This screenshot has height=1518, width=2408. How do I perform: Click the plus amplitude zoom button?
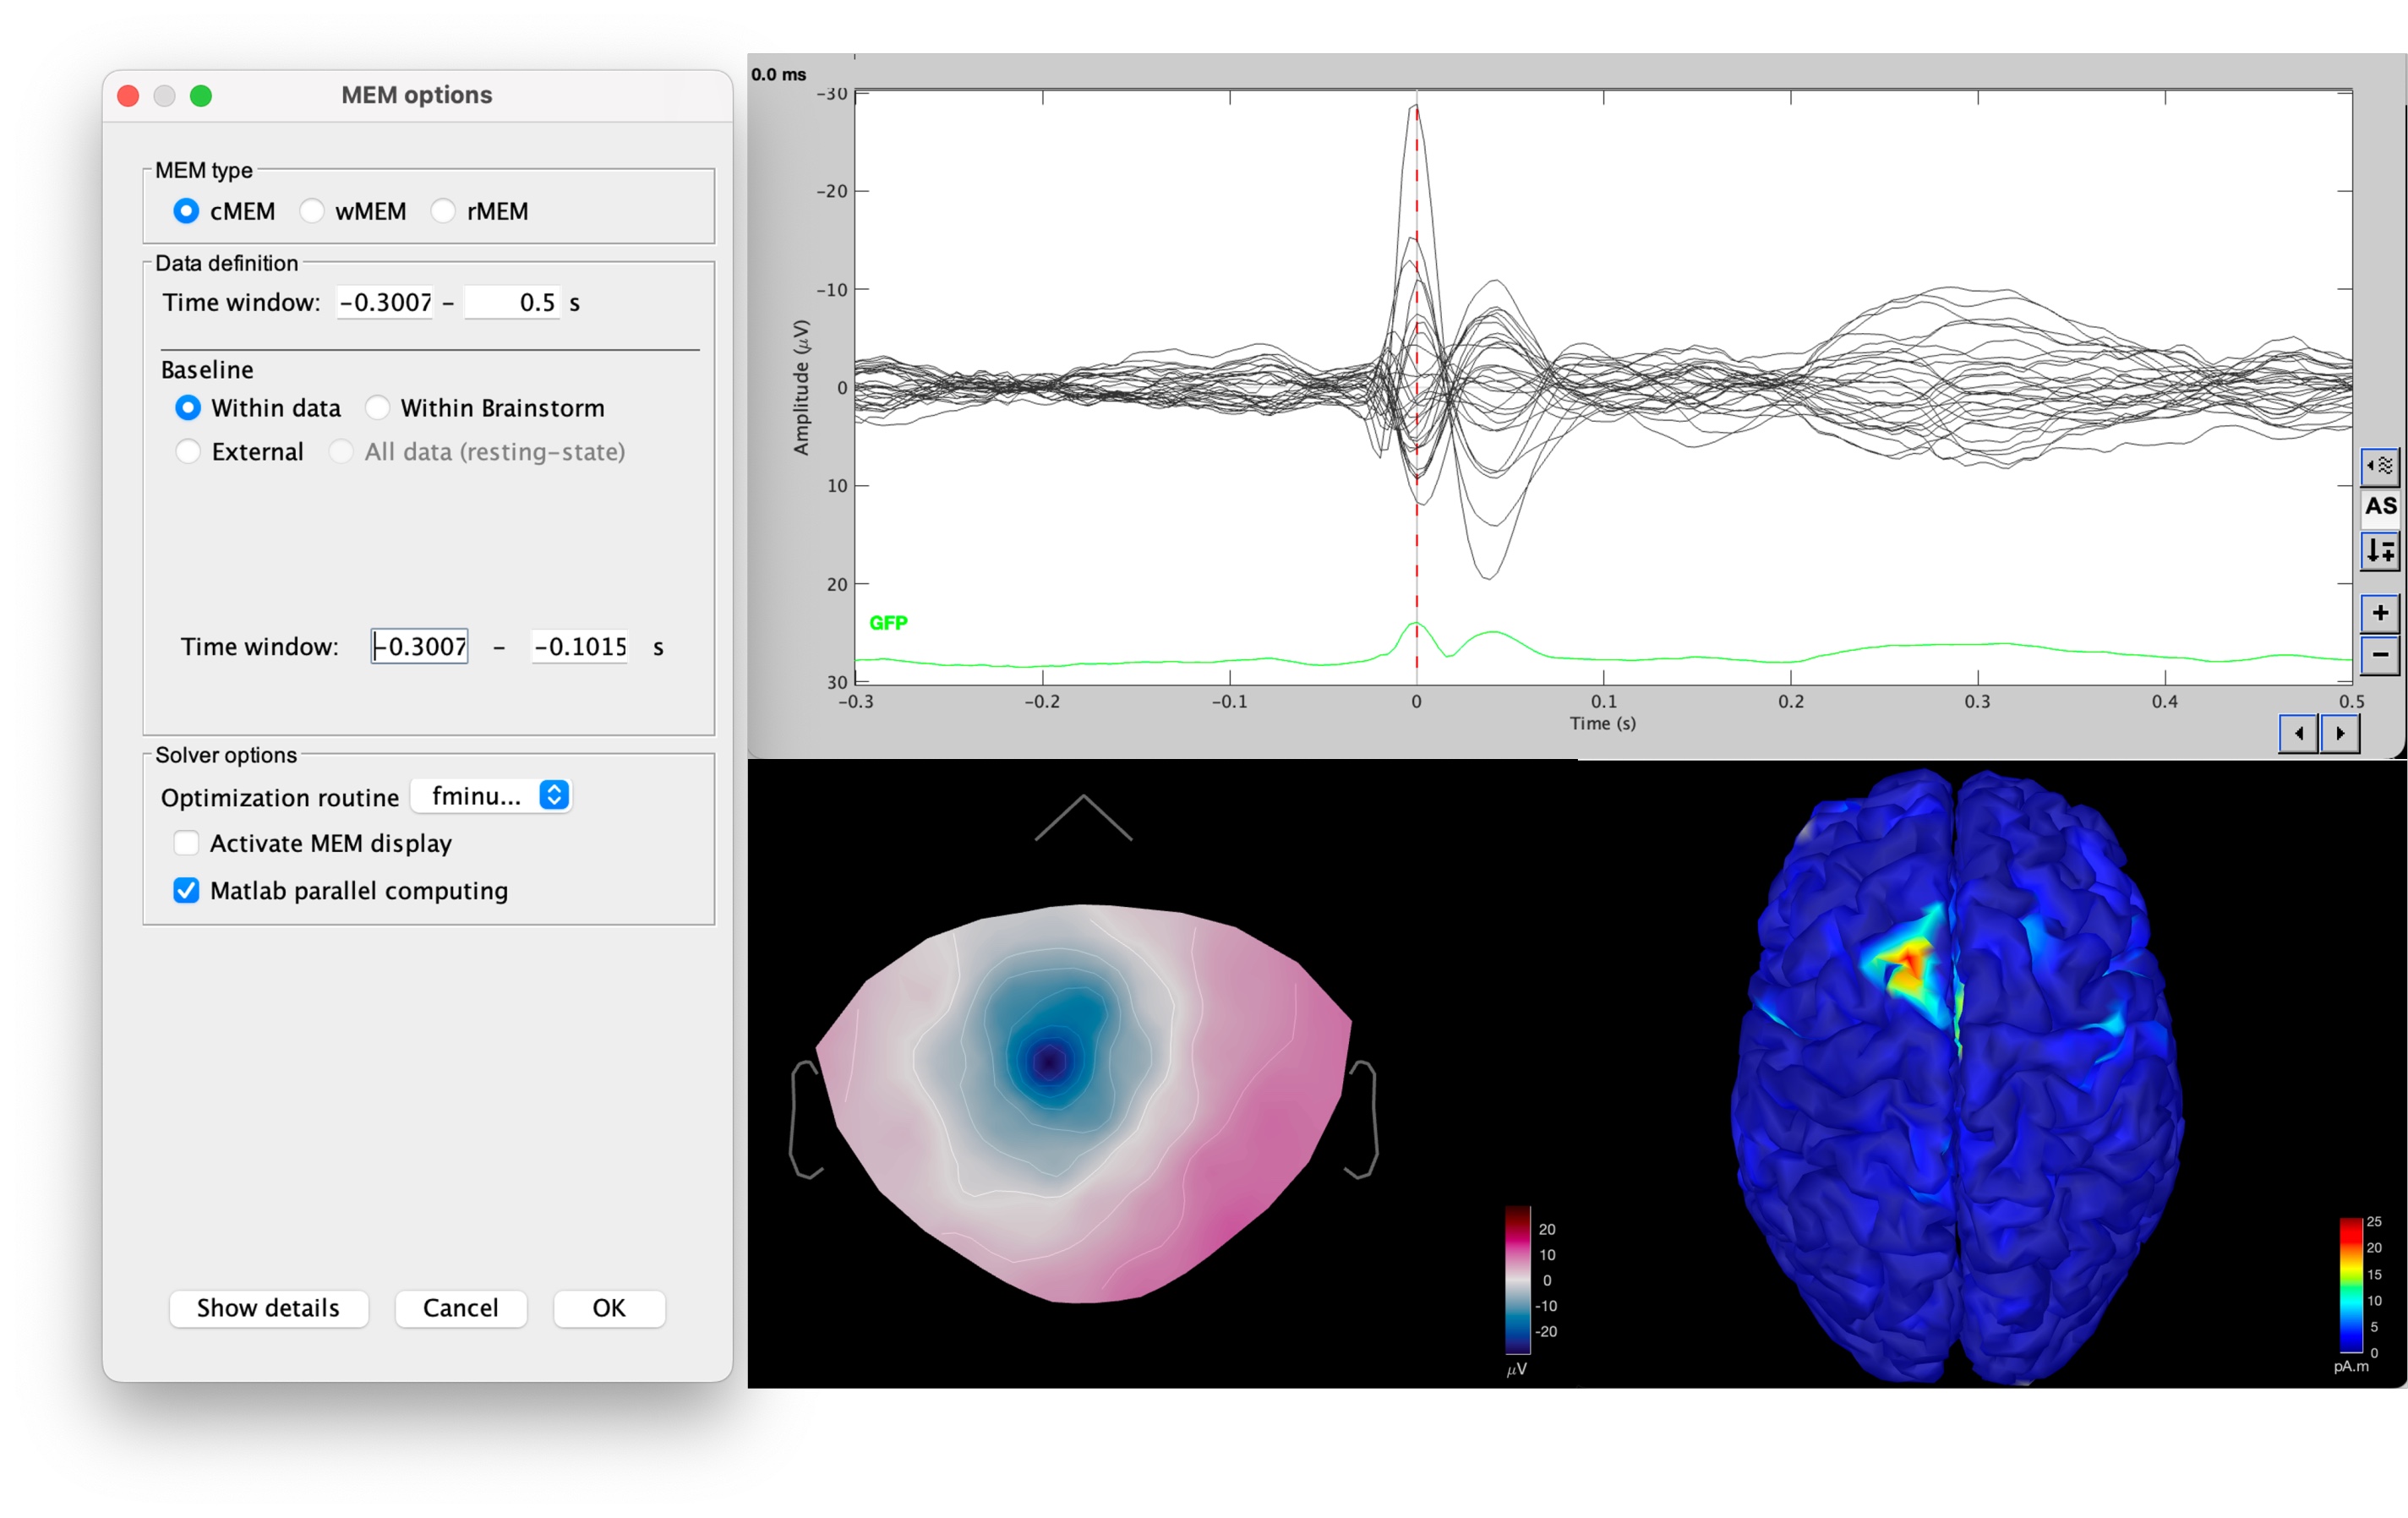click(x=2379, y=613)
